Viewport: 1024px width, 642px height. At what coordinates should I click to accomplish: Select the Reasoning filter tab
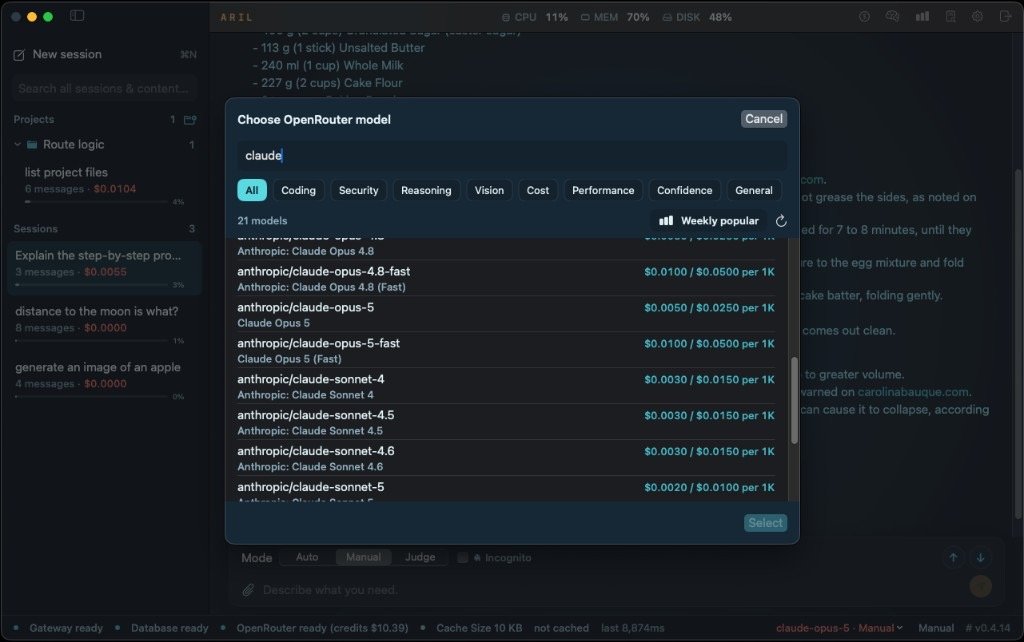[x=426, y=190]
